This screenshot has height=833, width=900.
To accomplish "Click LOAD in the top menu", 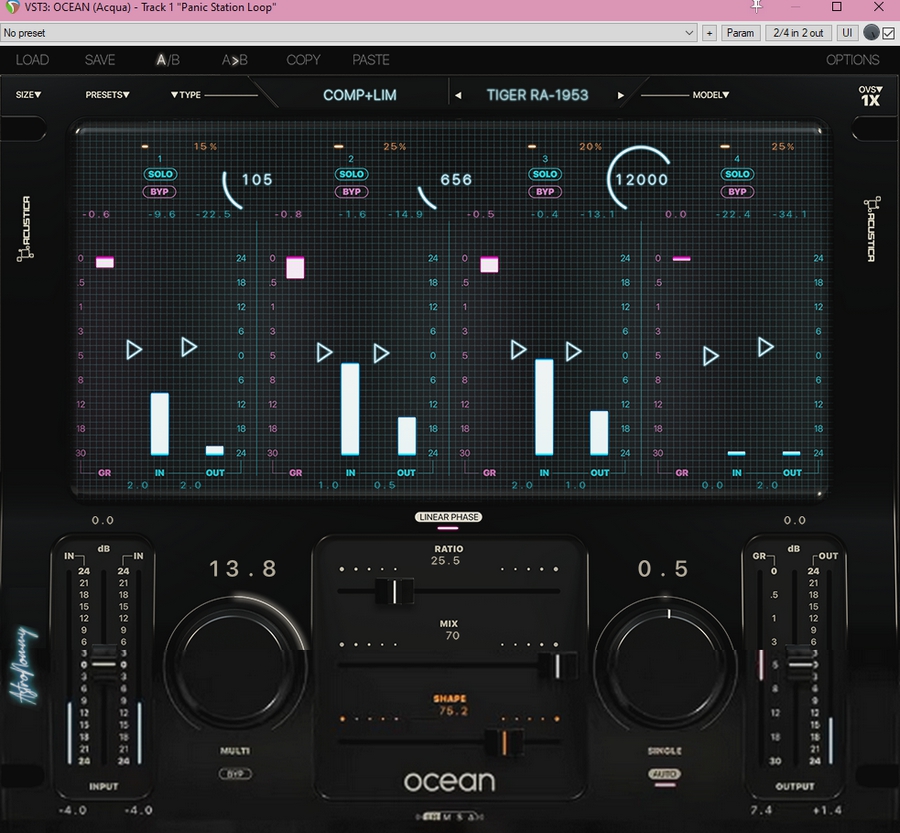I will tap(32, 60).
